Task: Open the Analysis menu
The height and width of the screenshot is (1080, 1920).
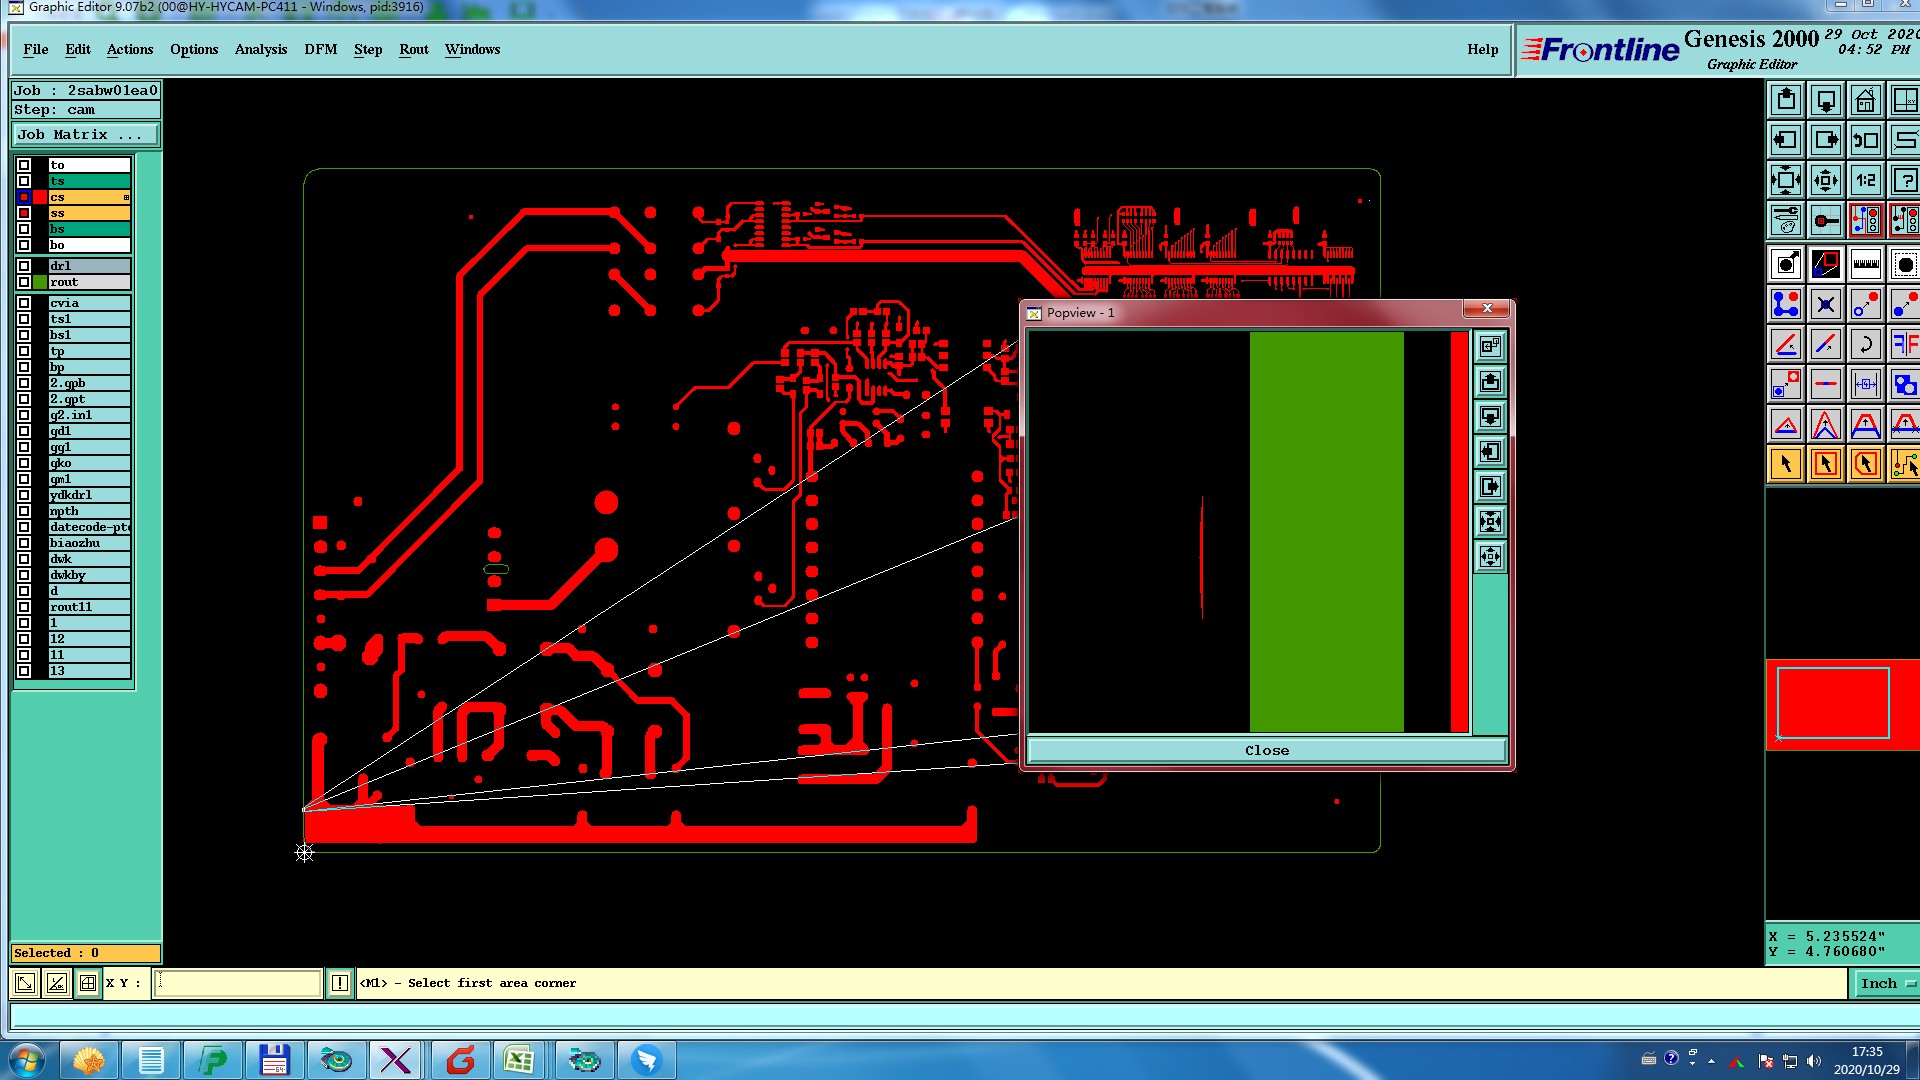Action: [261, 49]
